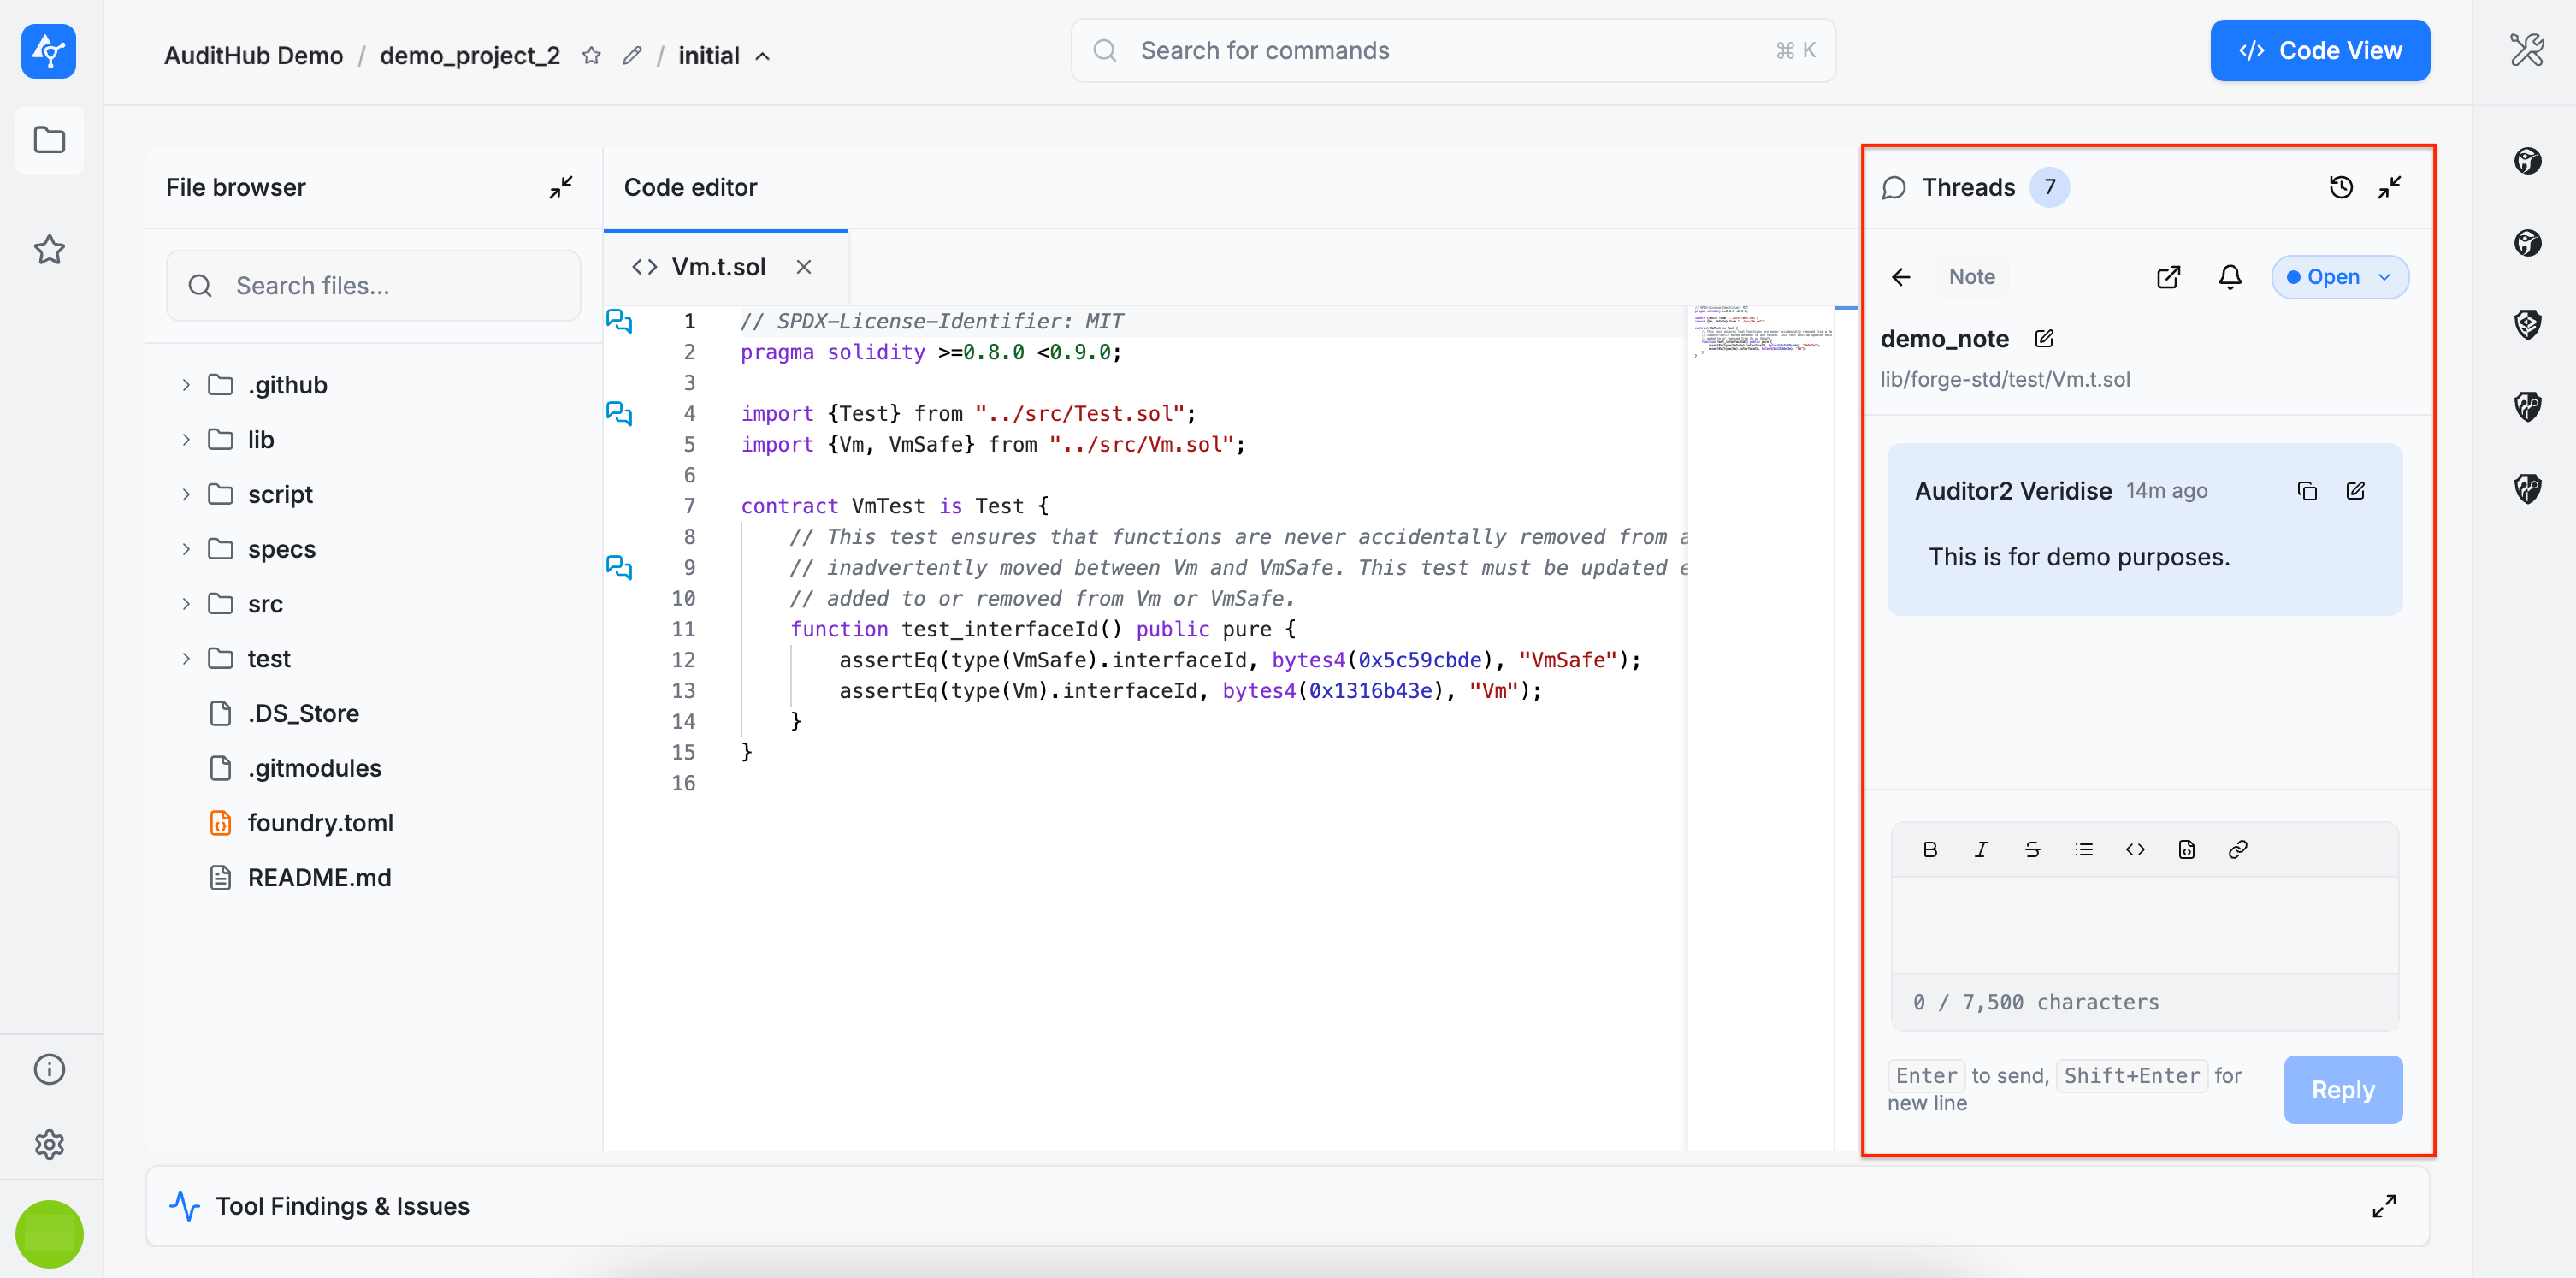The height and width of the screenshot is (1278, 2576).
Task: Edit the demo_note title
Action: pos(2044,339)
